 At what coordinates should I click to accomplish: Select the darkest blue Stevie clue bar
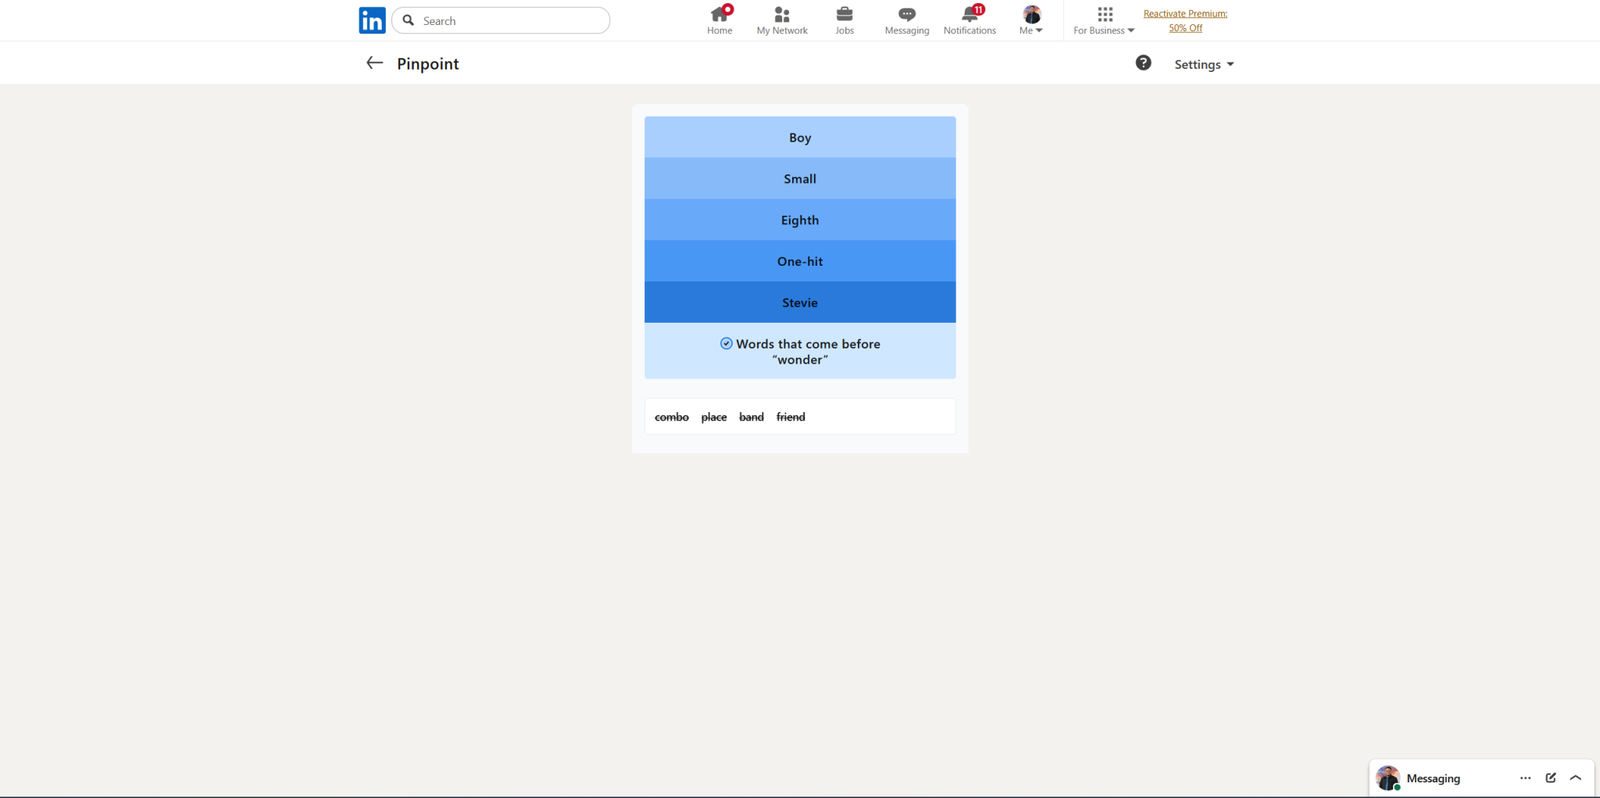tap(799, 302)
